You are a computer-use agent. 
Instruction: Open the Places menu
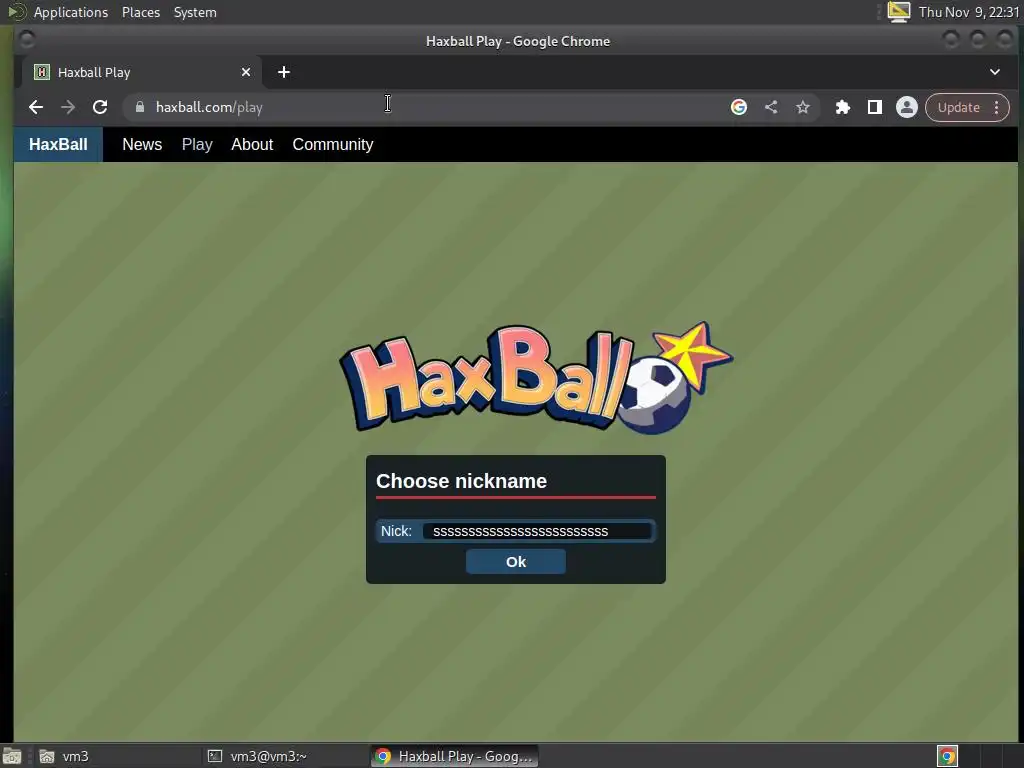coord(140,12)
